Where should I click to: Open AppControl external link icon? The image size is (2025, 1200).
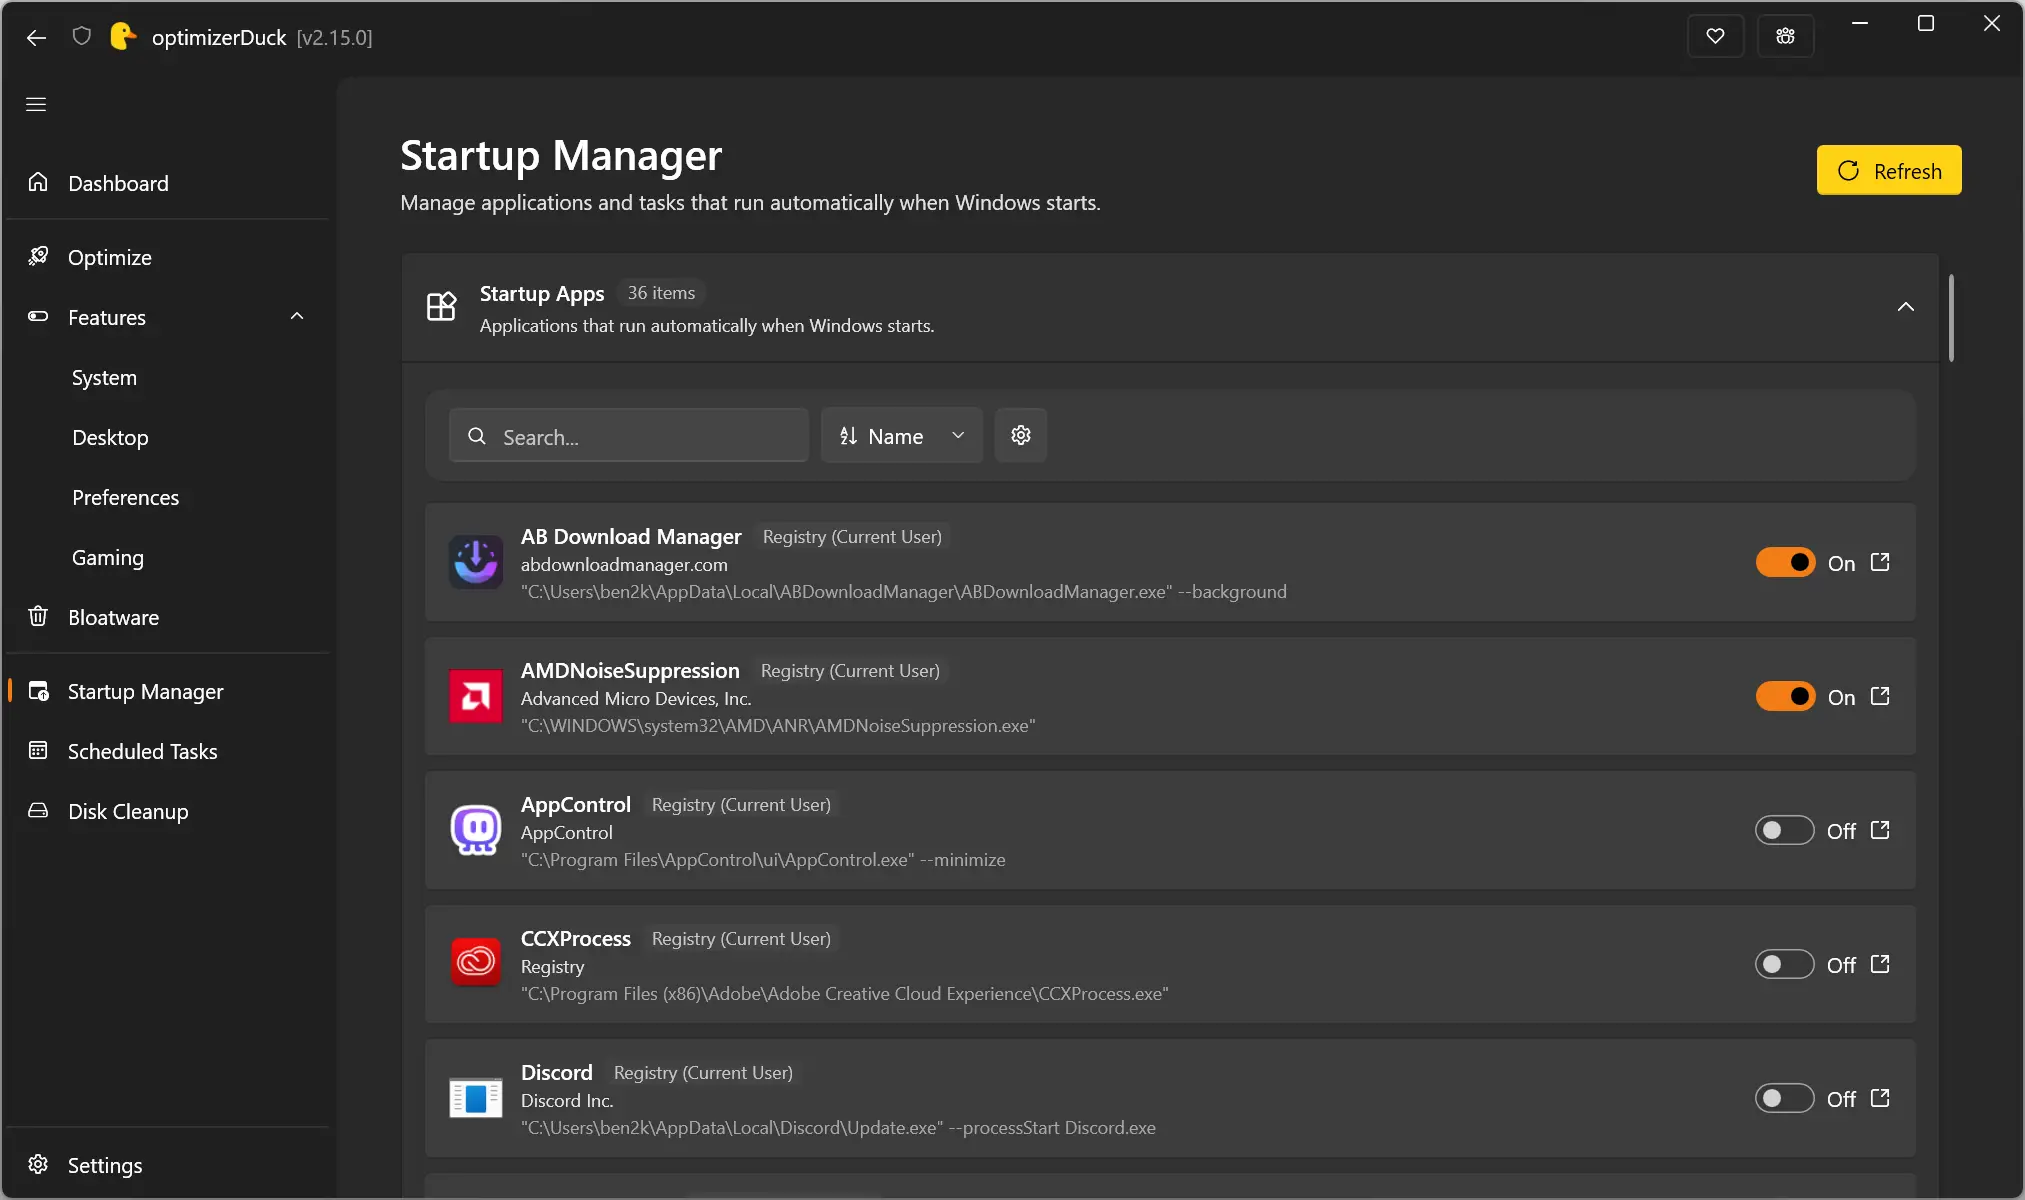[1880, 830]
